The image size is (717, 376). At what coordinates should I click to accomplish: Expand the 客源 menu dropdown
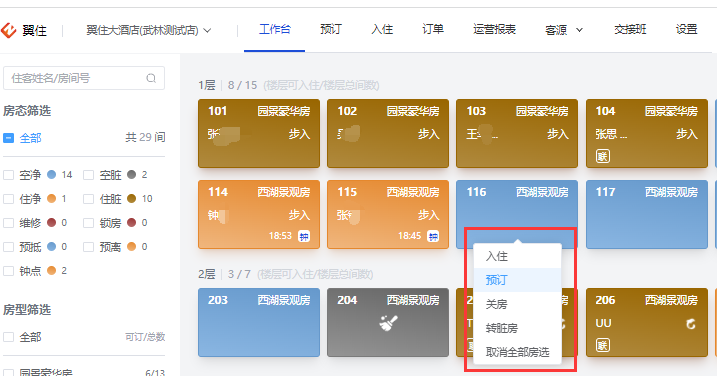[564, 30]
